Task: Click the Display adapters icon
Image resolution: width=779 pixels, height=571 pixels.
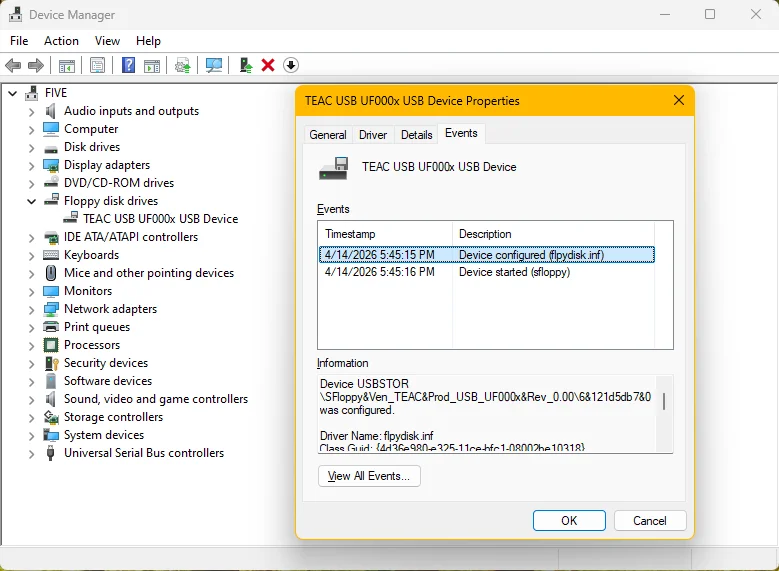Action: click(x=51, y=165)
